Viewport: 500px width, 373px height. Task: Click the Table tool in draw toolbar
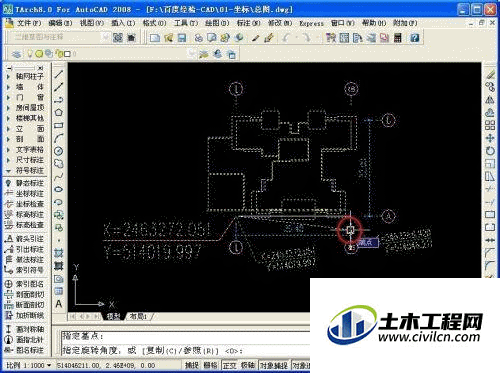(59, 292)
